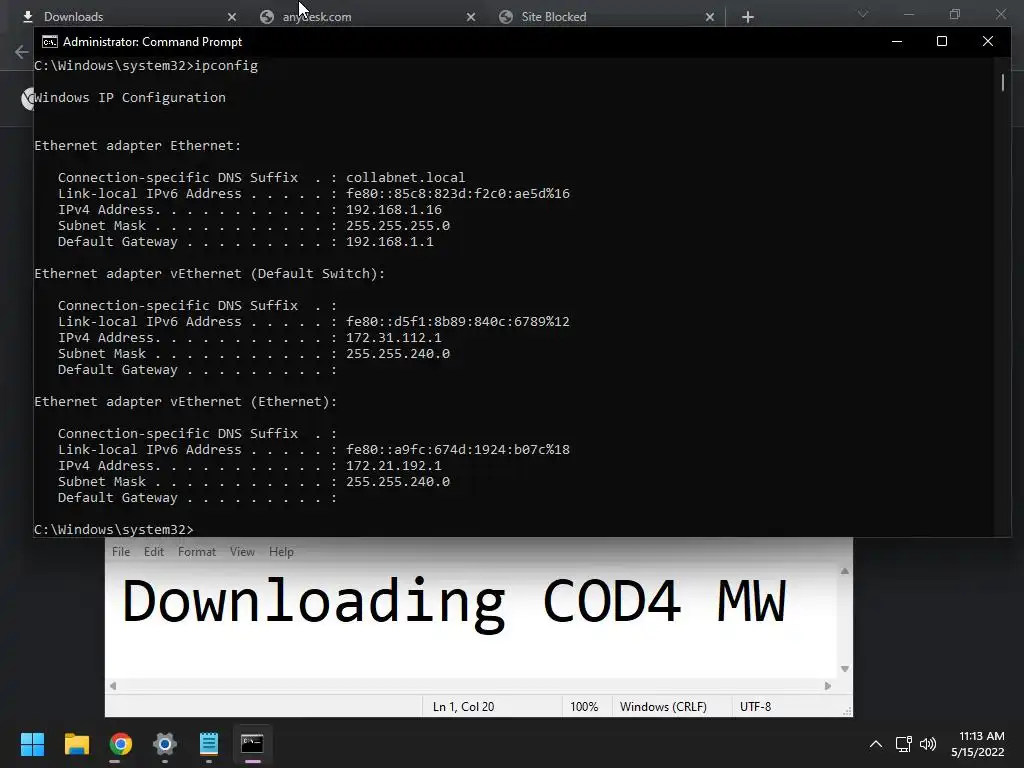Image resolution: width=1024 pixels, height=768 pixels.
Task: Open the volume tray icon
Action: pyautogui.click(x=927, y=744)
